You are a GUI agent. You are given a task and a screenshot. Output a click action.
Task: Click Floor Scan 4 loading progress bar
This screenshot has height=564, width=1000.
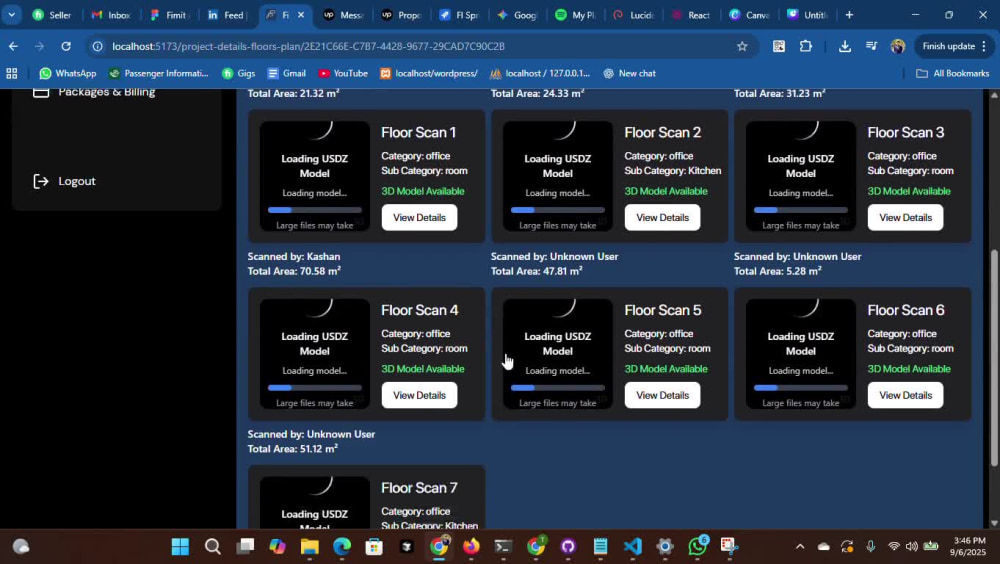click(x=314, y=387)
